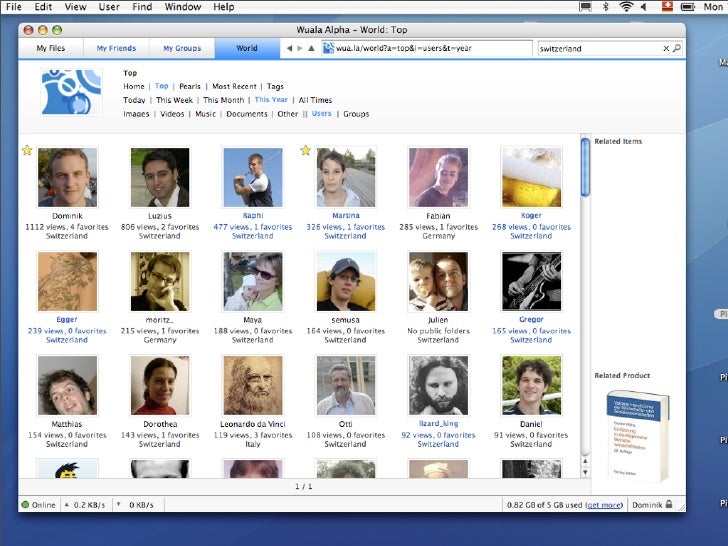Go back with the left navigation arrow
Image resolution: width=728 pixels, height=546 pixels.
pyautogui.click(x=289, y=48)
